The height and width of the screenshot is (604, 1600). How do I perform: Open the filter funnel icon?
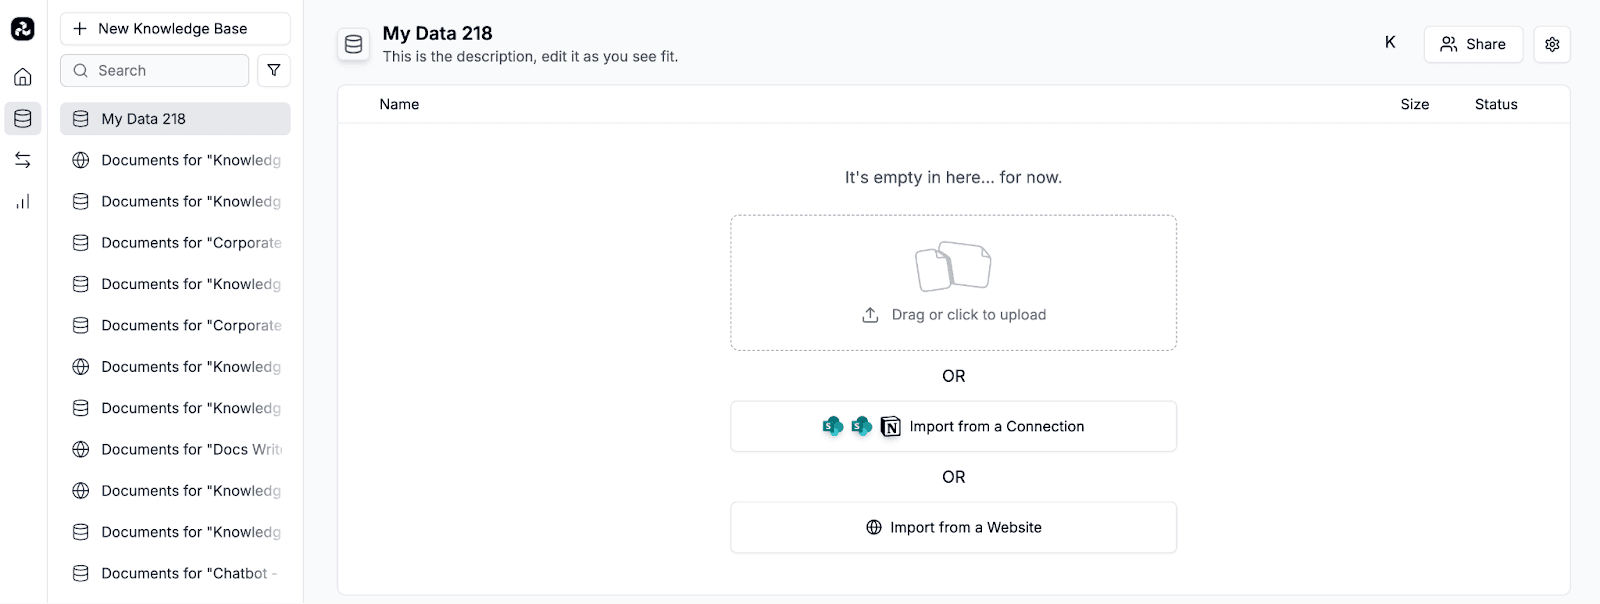tap(274, 71)
